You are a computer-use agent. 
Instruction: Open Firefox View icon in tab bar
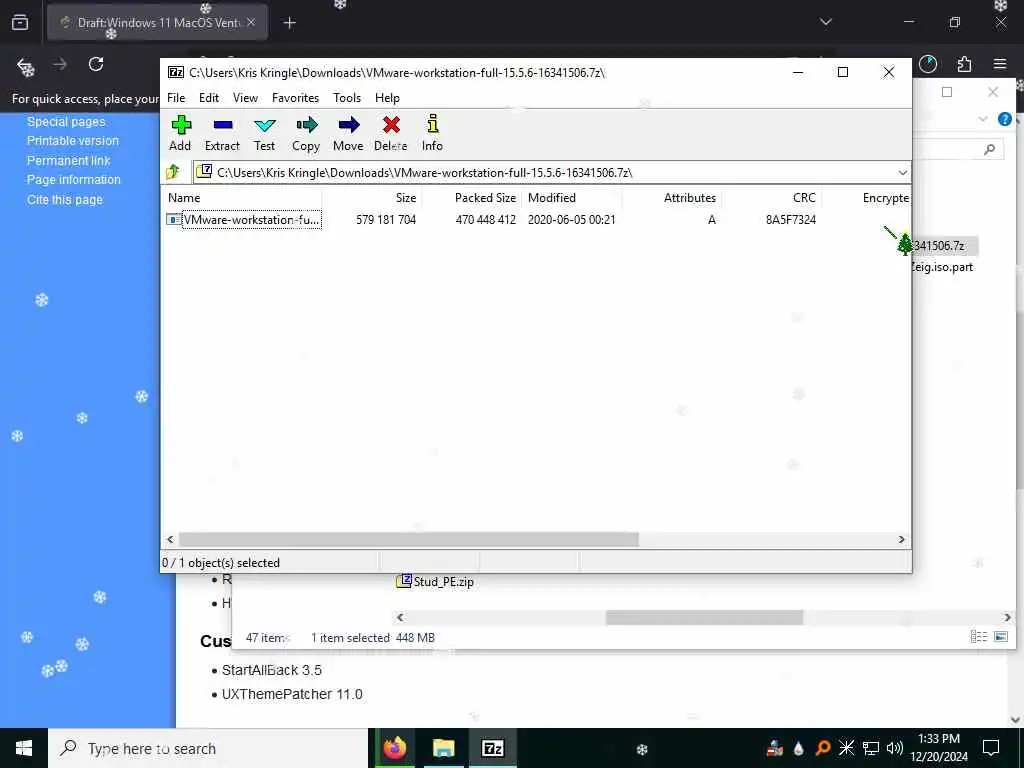tap(20, 23)
